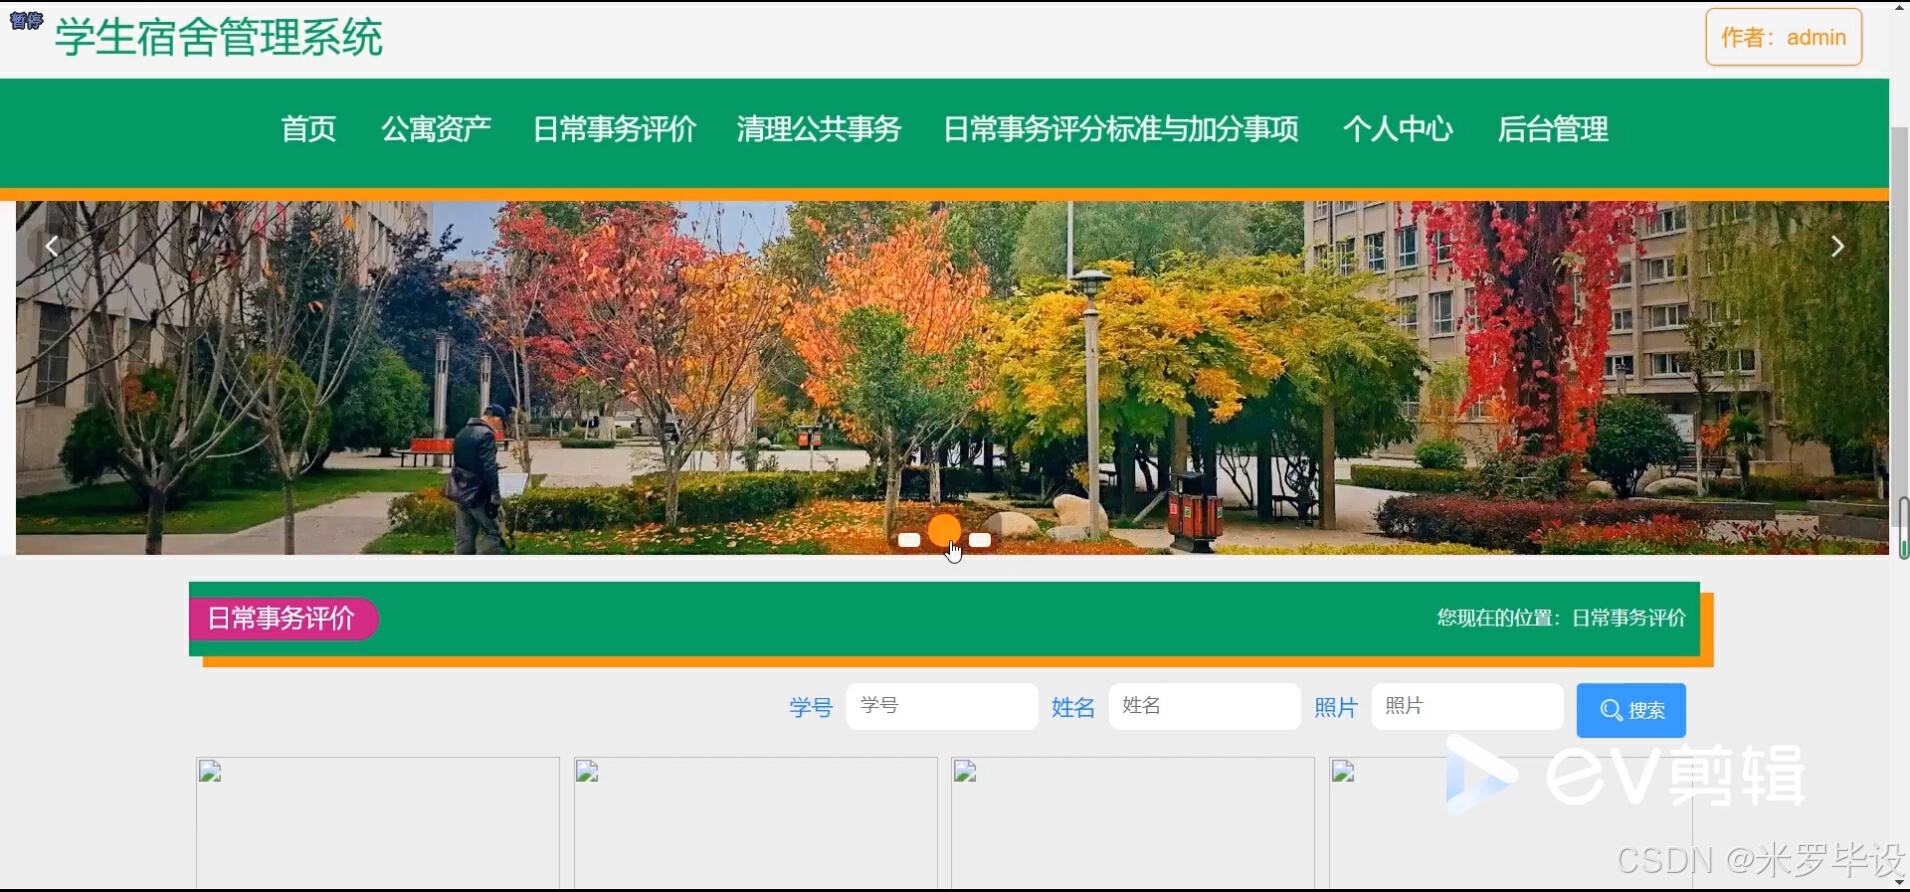Open the 个人中心 menu
The image size is (1910, 892).
coord(1397,129)
